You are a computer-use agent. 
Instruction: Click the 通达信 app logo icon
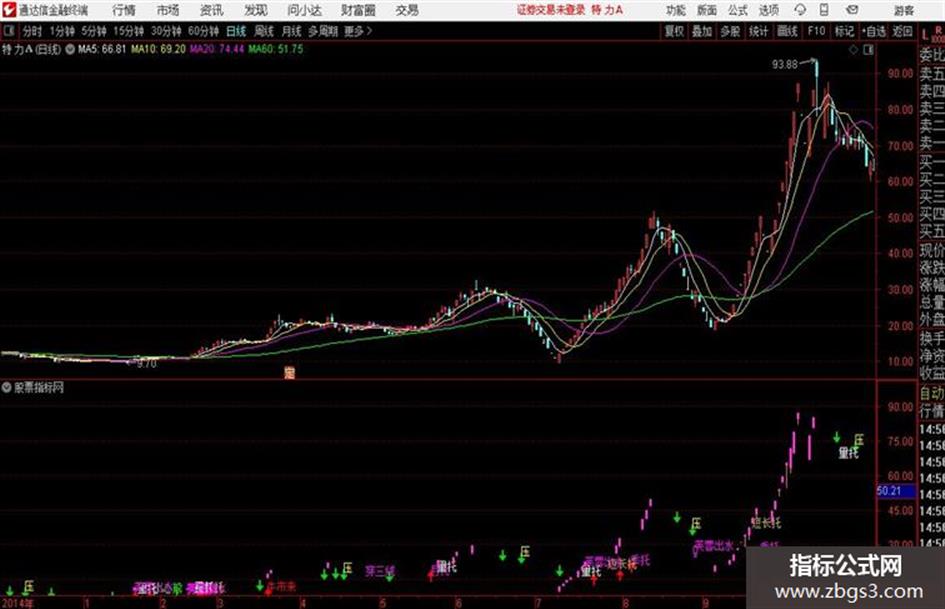coord(9,10)
